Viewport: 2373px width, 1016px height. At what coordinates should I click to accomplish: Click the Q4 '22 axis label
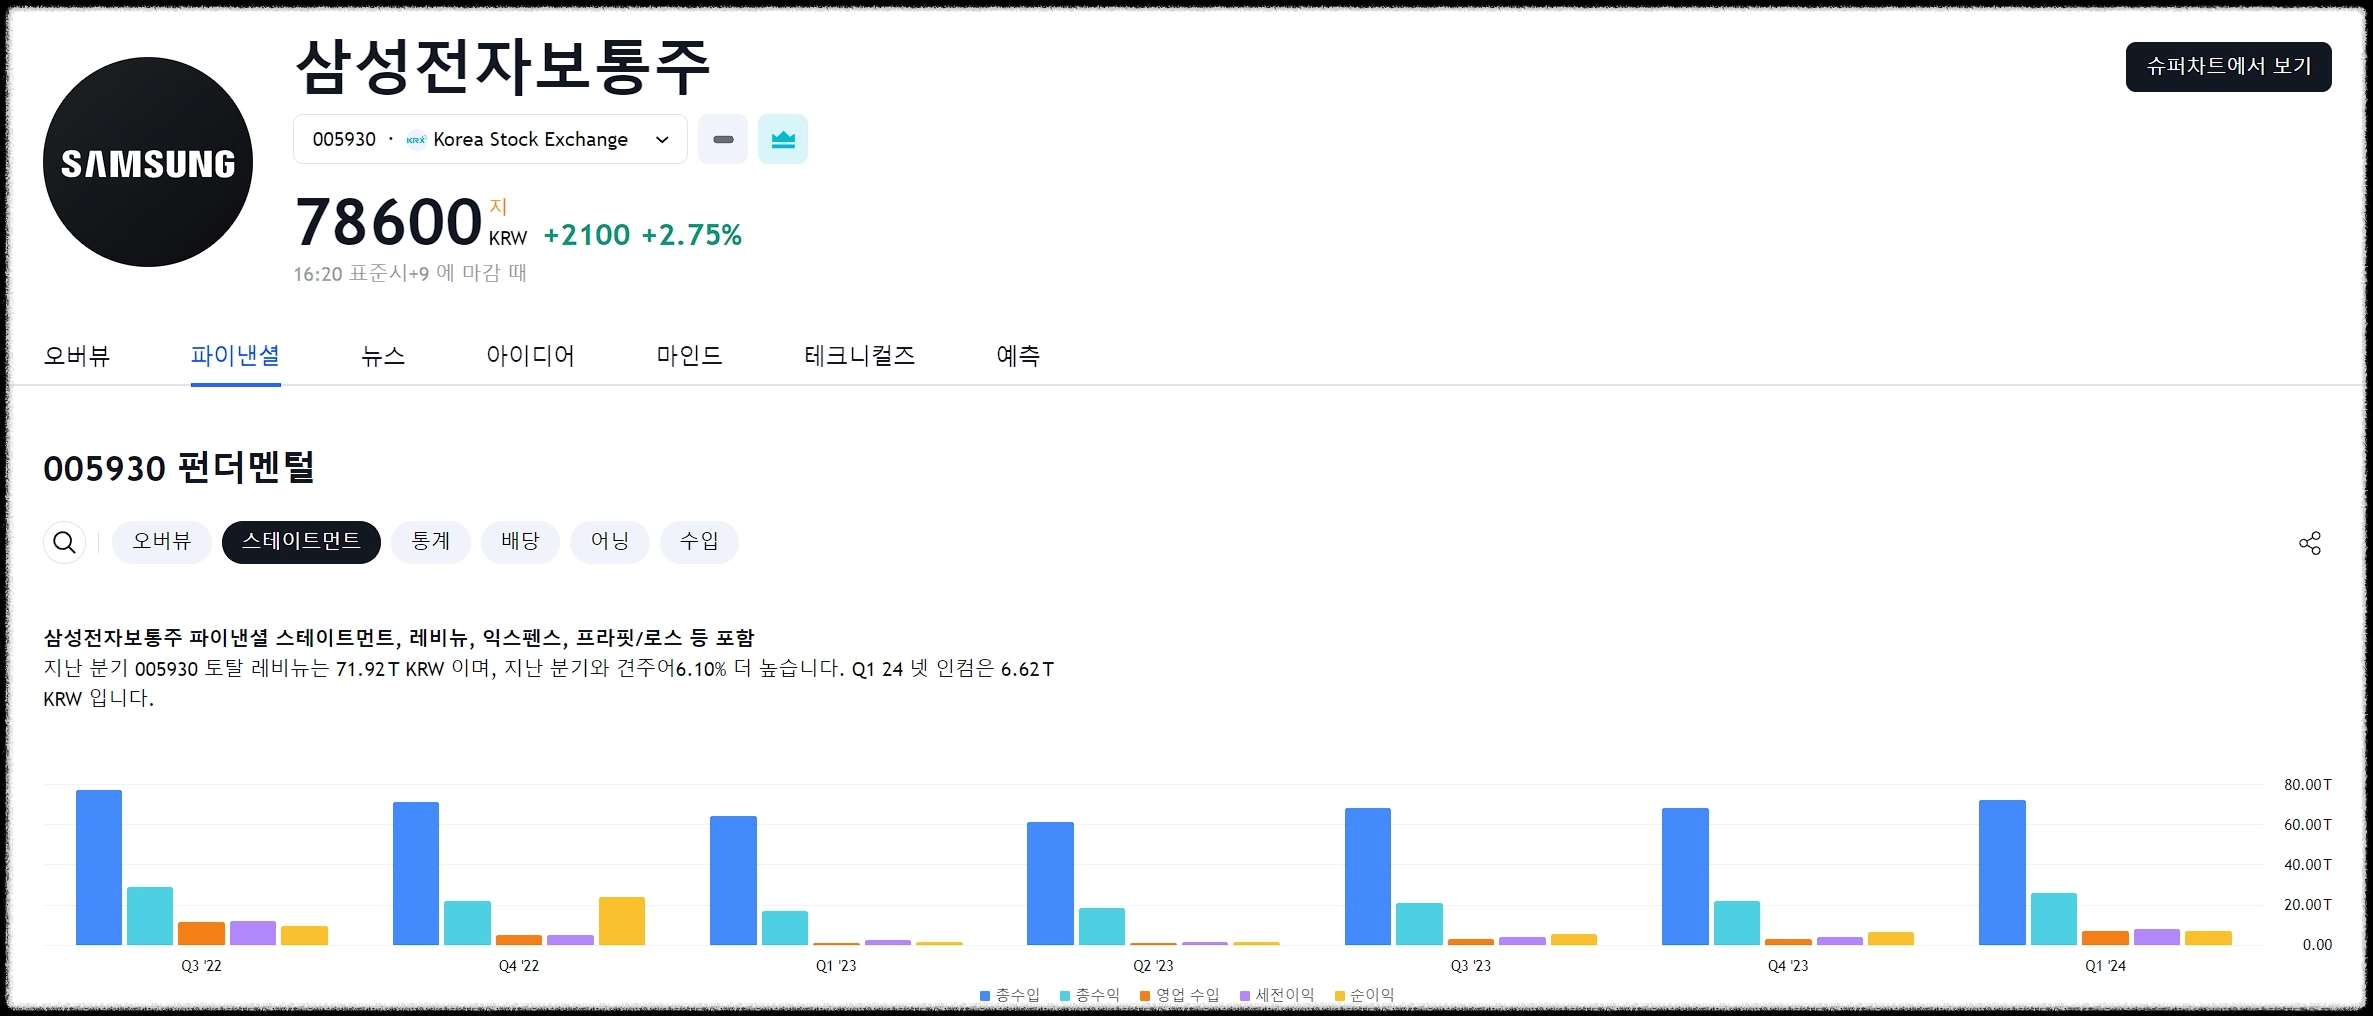[519, 966]
